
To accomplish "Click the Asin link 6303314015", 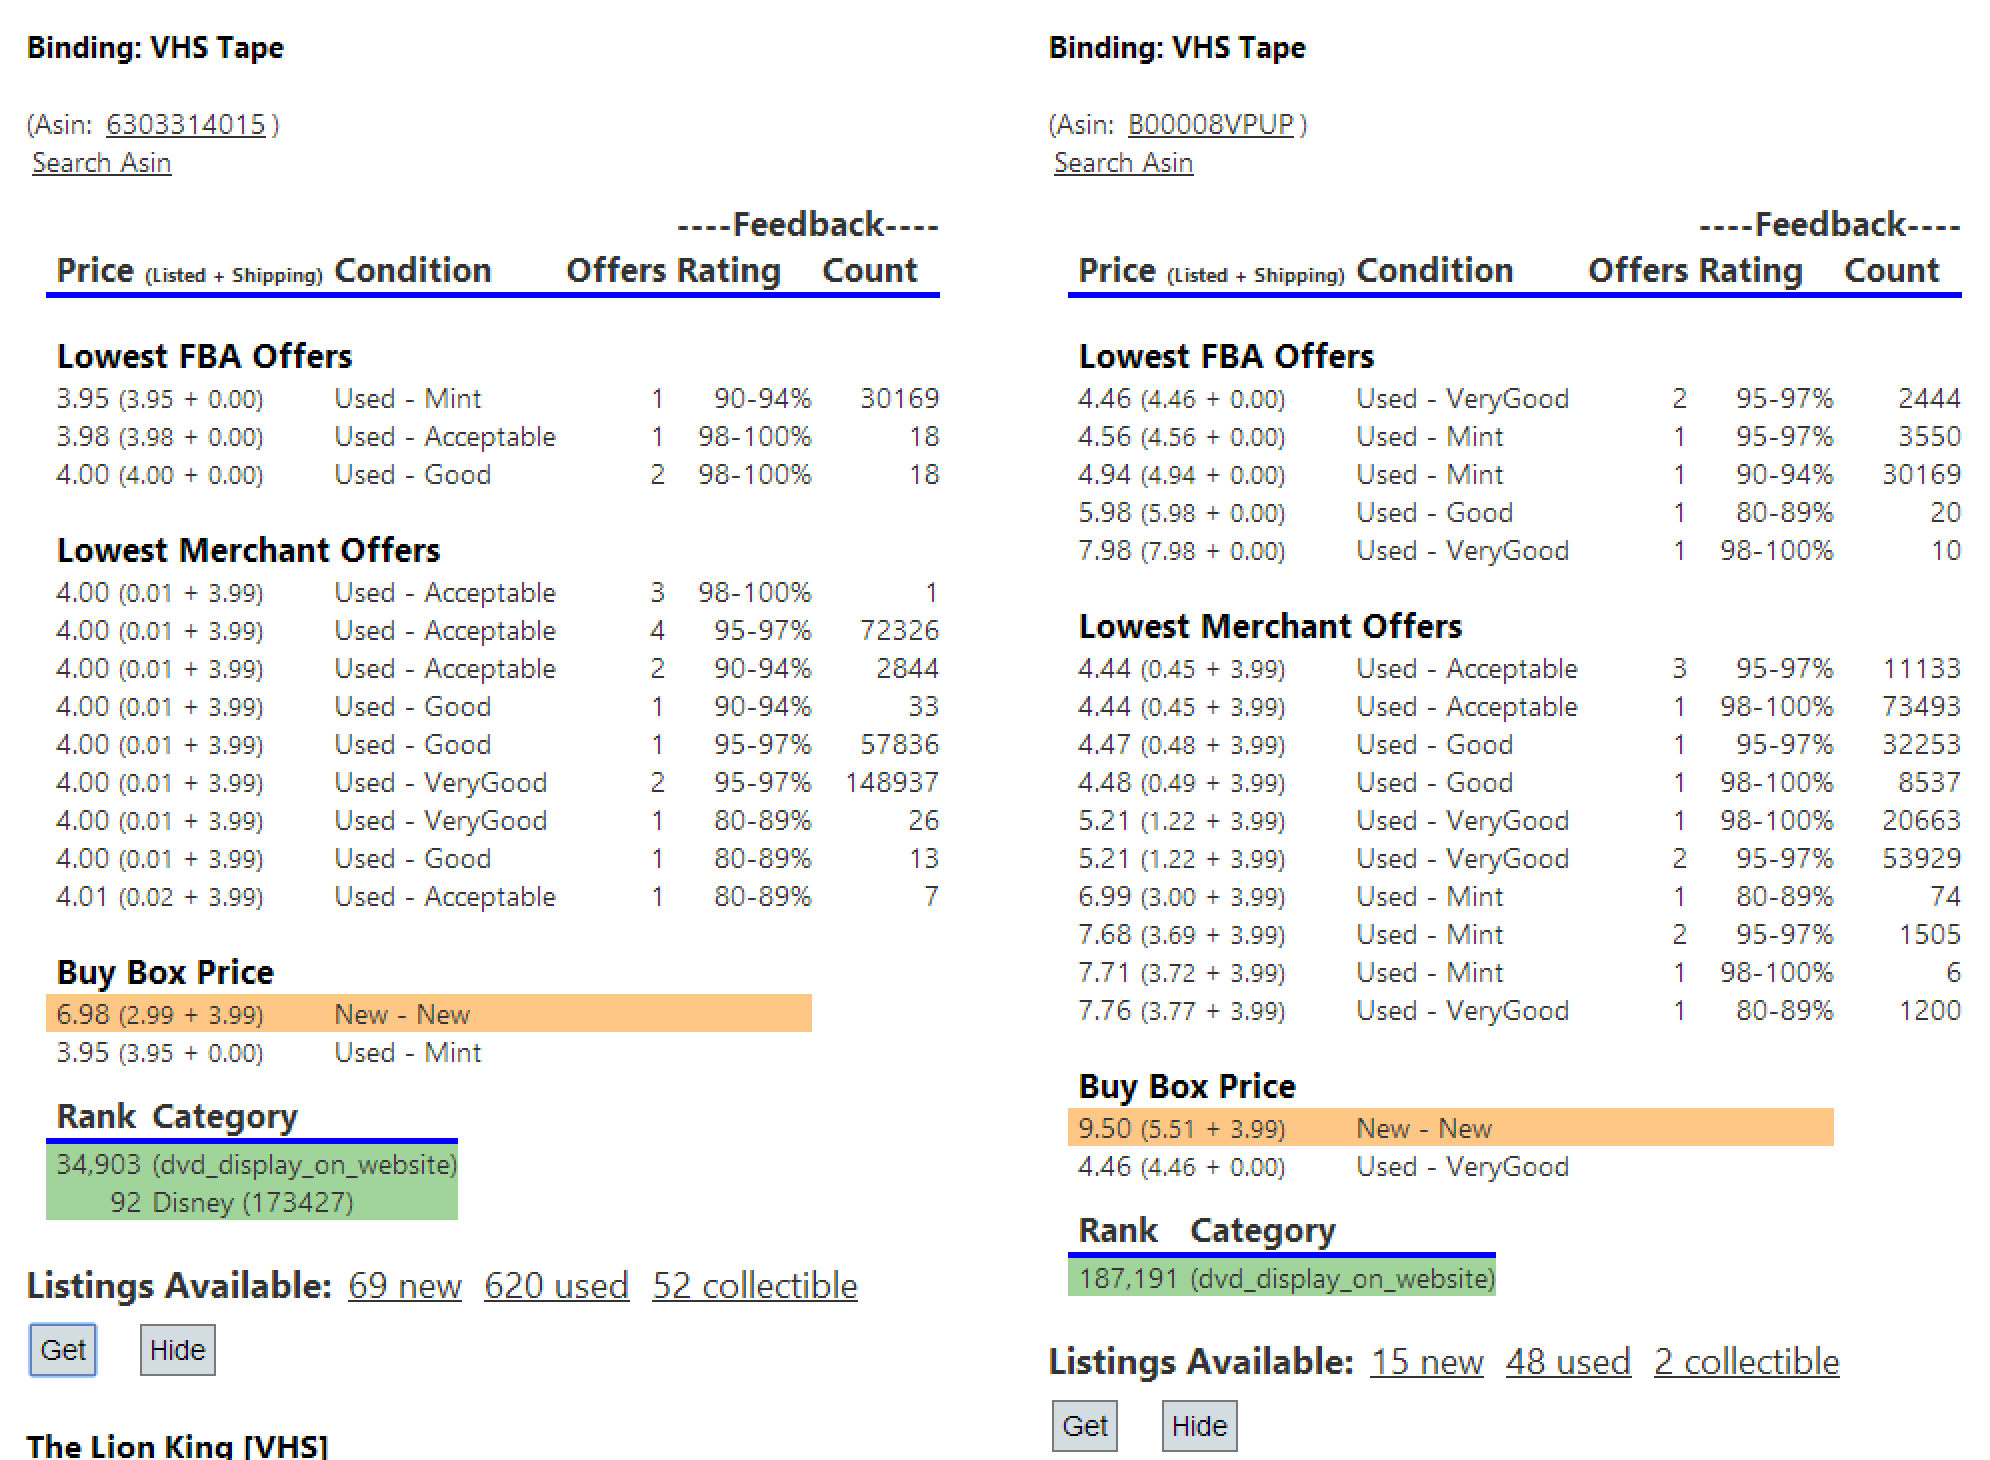I will coord(185,125).
